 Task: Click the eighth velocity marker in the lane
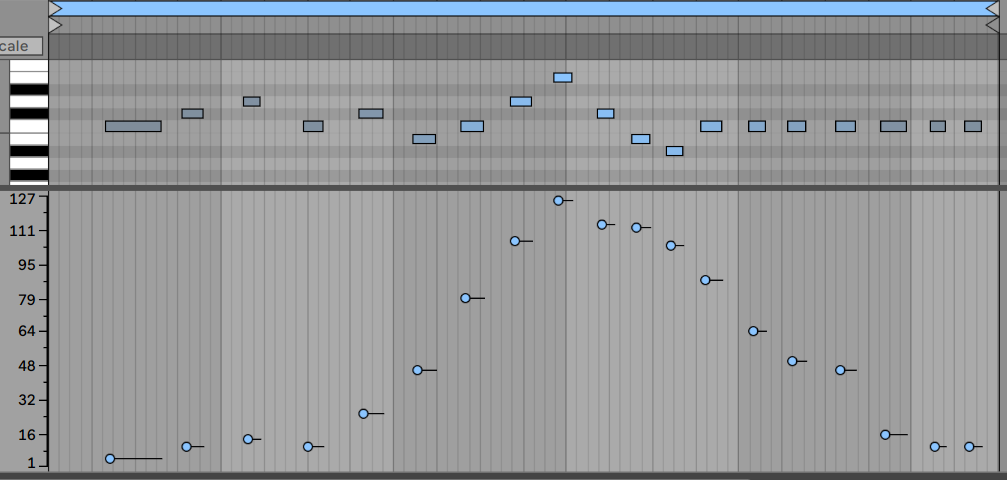(515, 241)
